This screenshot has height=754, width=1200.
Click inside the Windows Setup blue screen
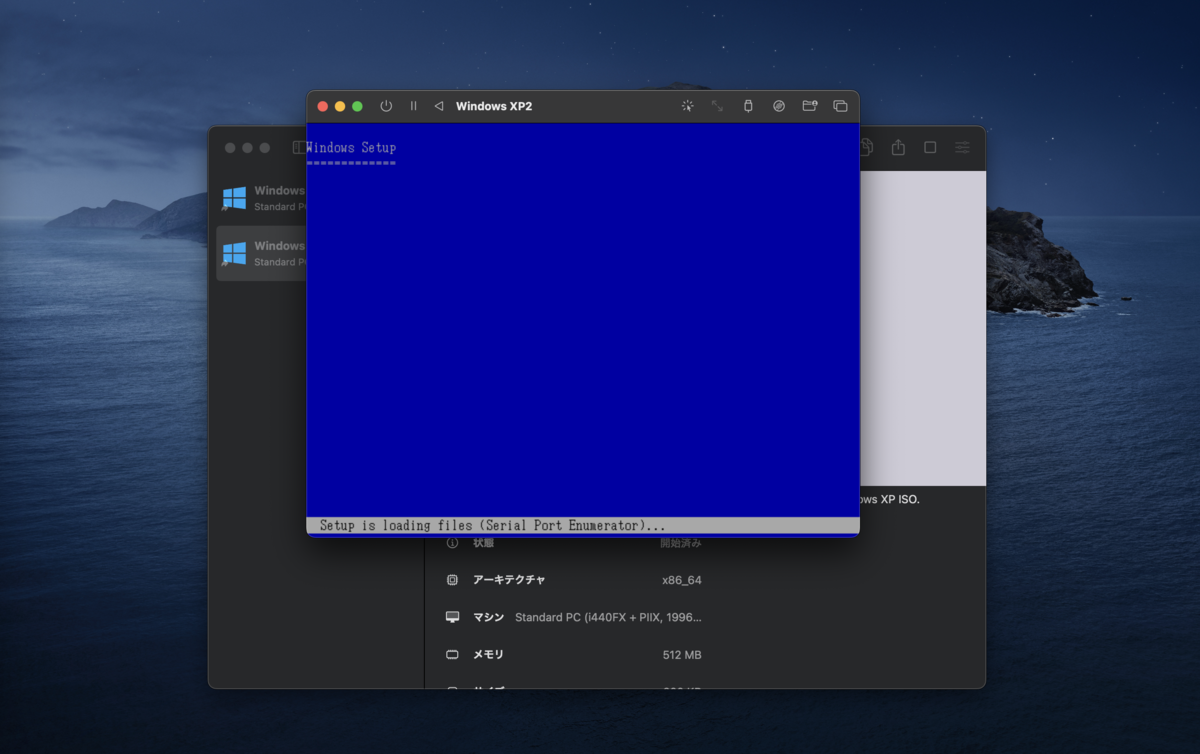[583, 330]
